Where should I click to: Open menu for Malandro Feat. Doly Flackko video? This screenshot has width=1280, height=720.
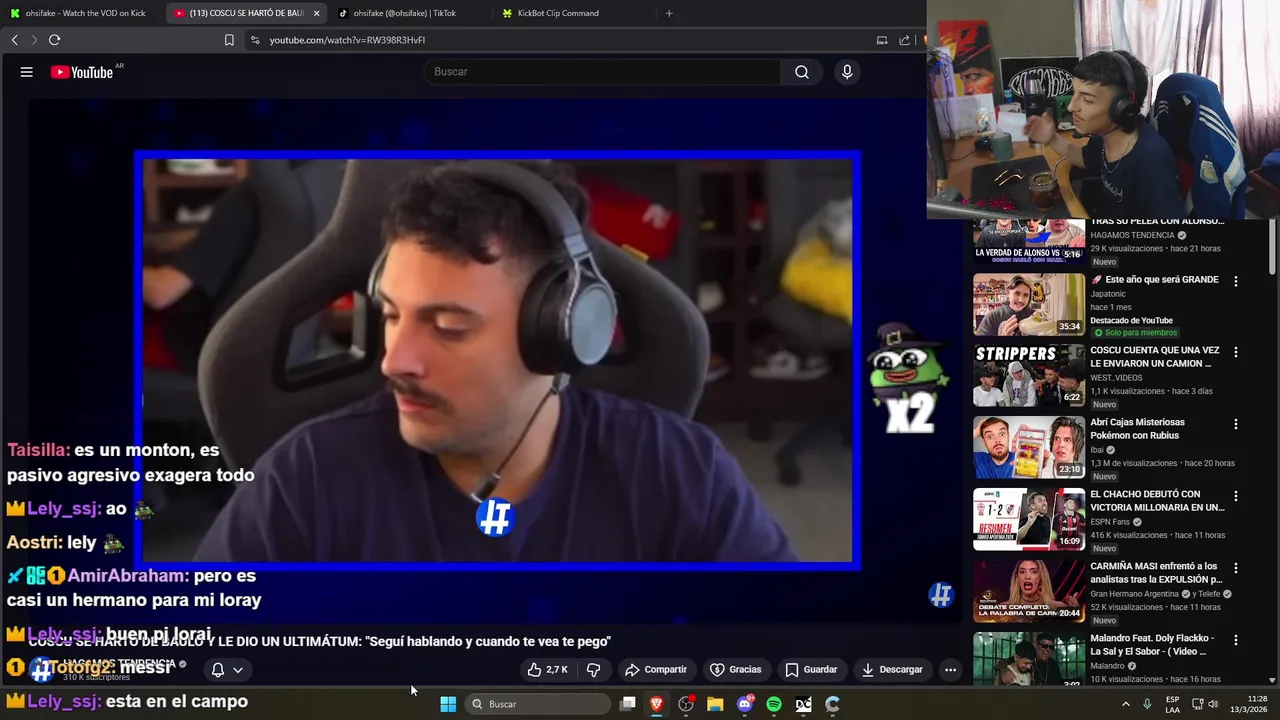click(1236, 640)
